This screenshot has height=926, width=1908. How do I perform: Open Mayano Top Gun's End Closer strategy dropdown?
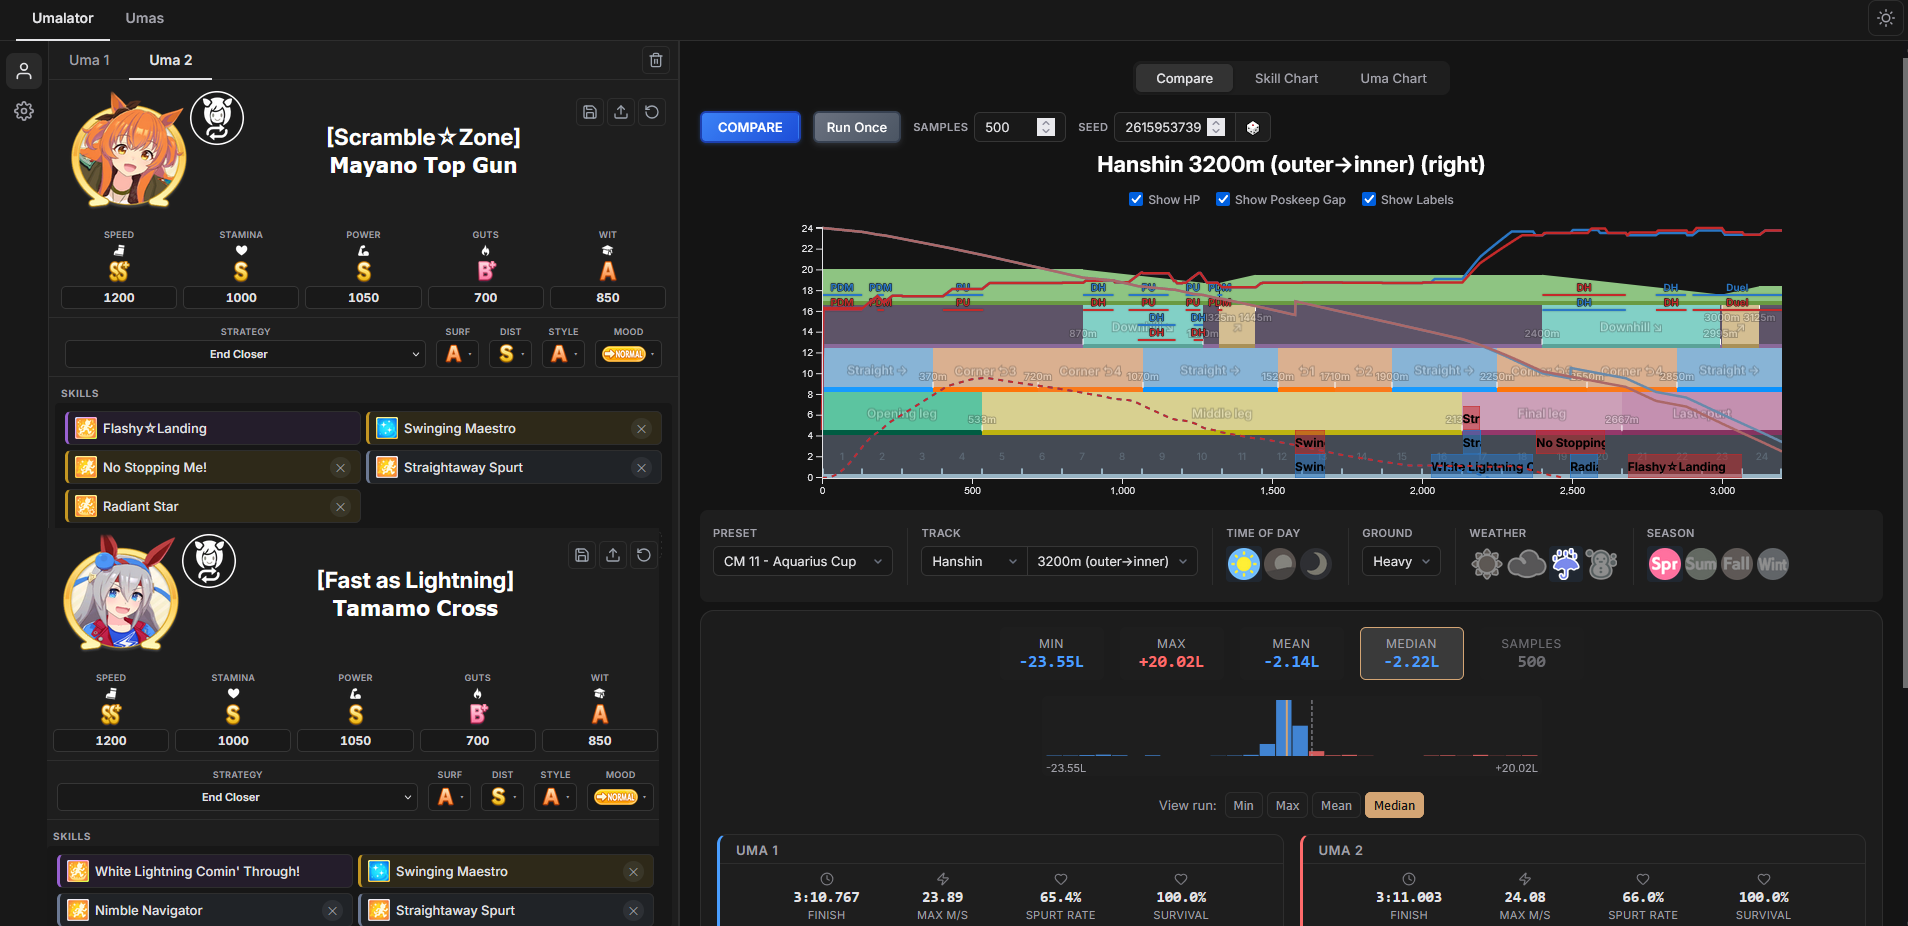click(245, 354)
